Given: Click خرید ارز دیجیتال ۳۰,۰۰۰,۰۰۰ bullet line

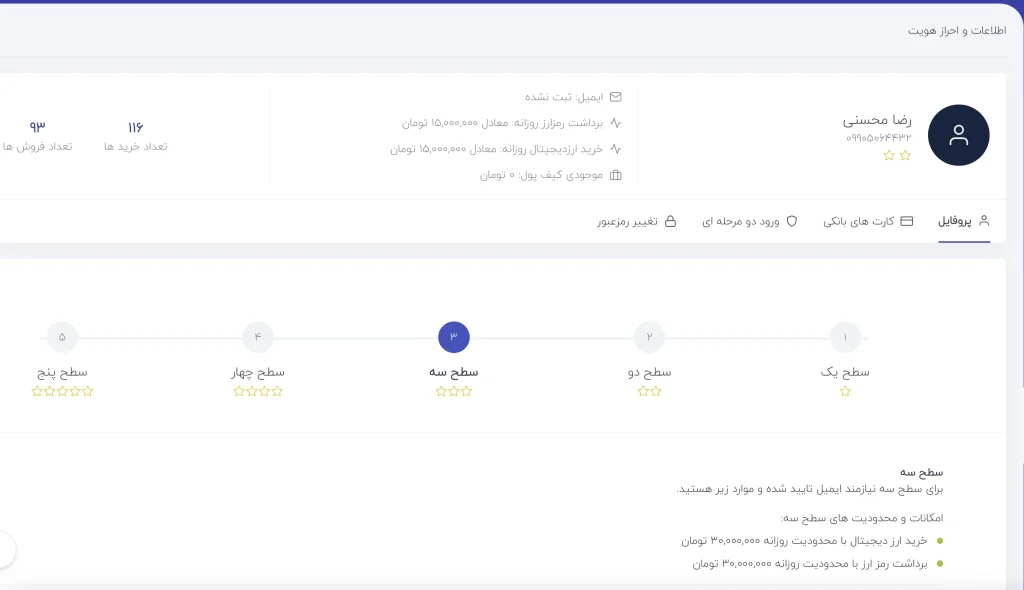Looking at the screenshot, I should coord(804,541).
